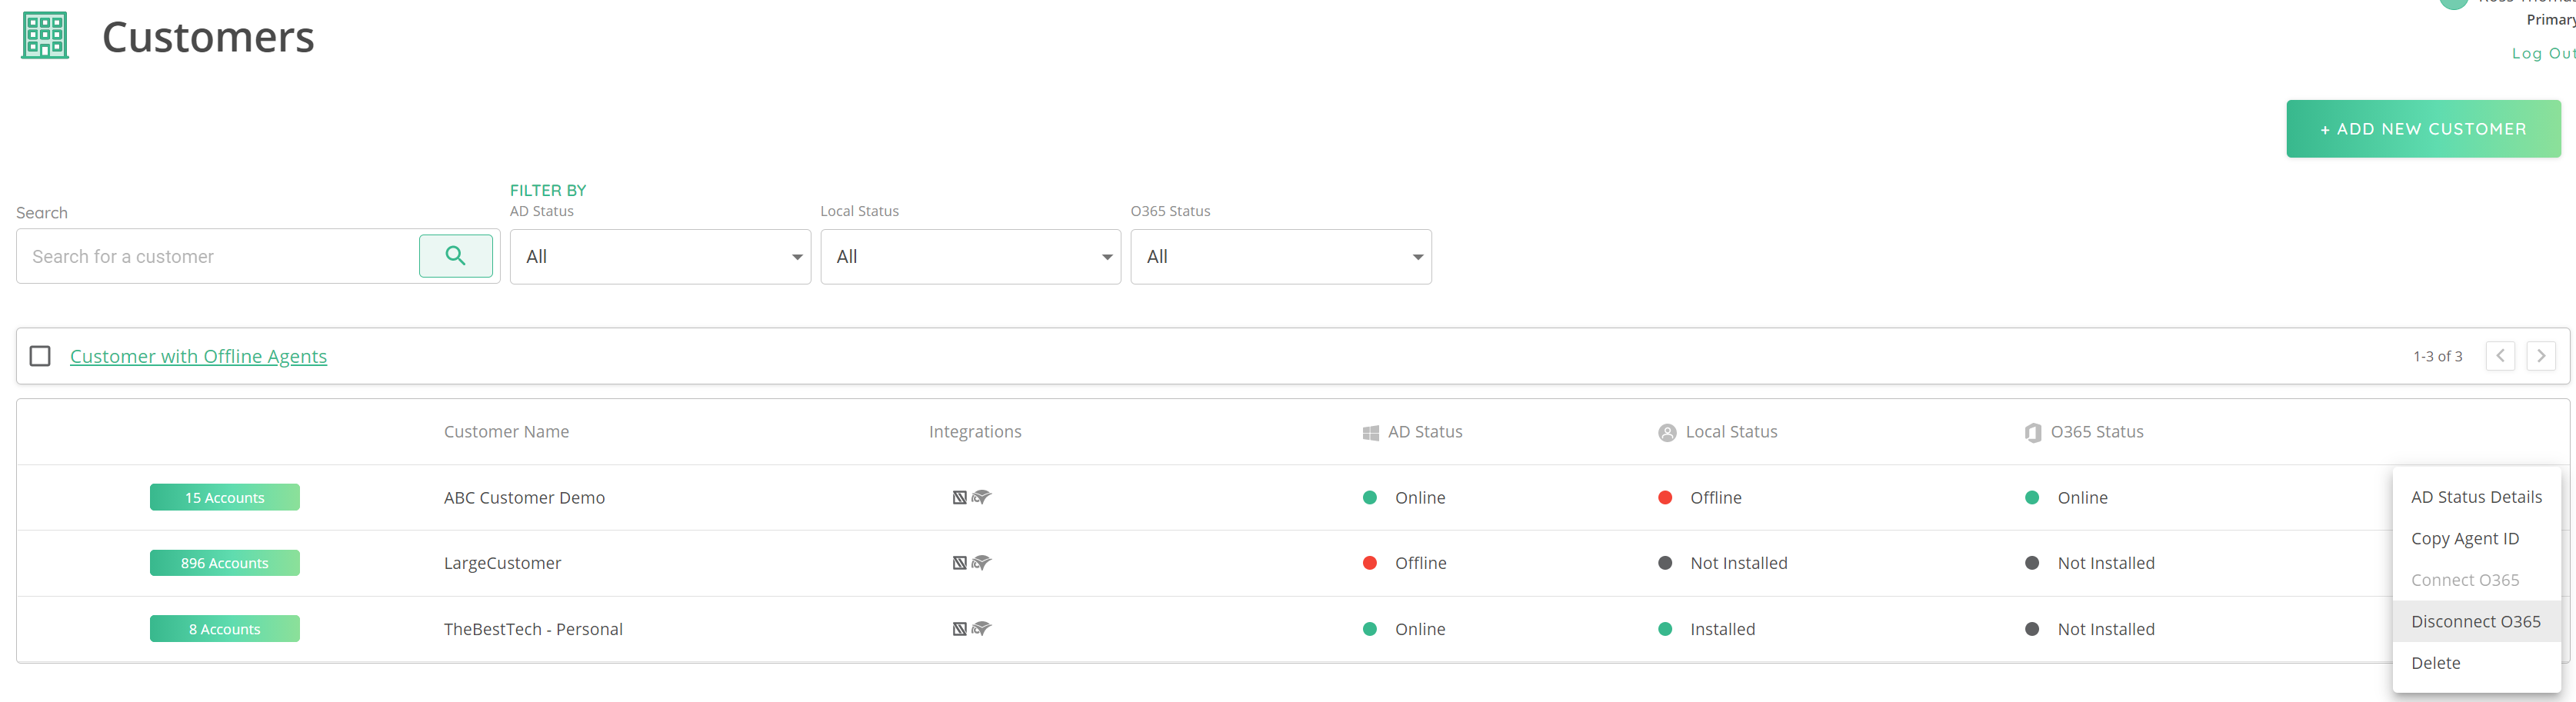Click the magnifier search button
Image resolution: width=2576 pixels, height=702 pixels.
(455, 256)
